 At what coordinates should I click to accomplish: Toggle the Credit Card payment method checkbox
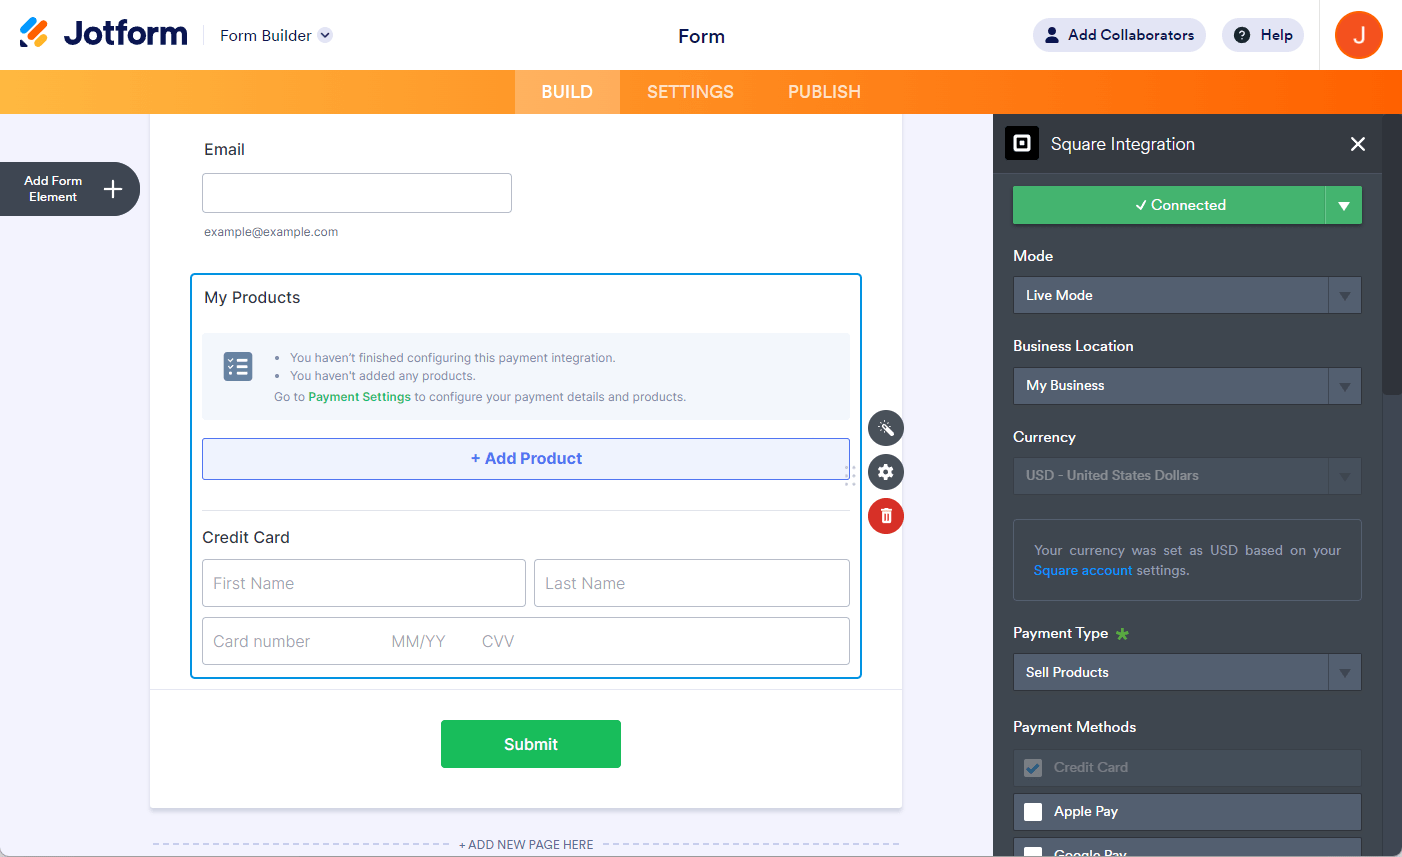[x=1033, y=768]
